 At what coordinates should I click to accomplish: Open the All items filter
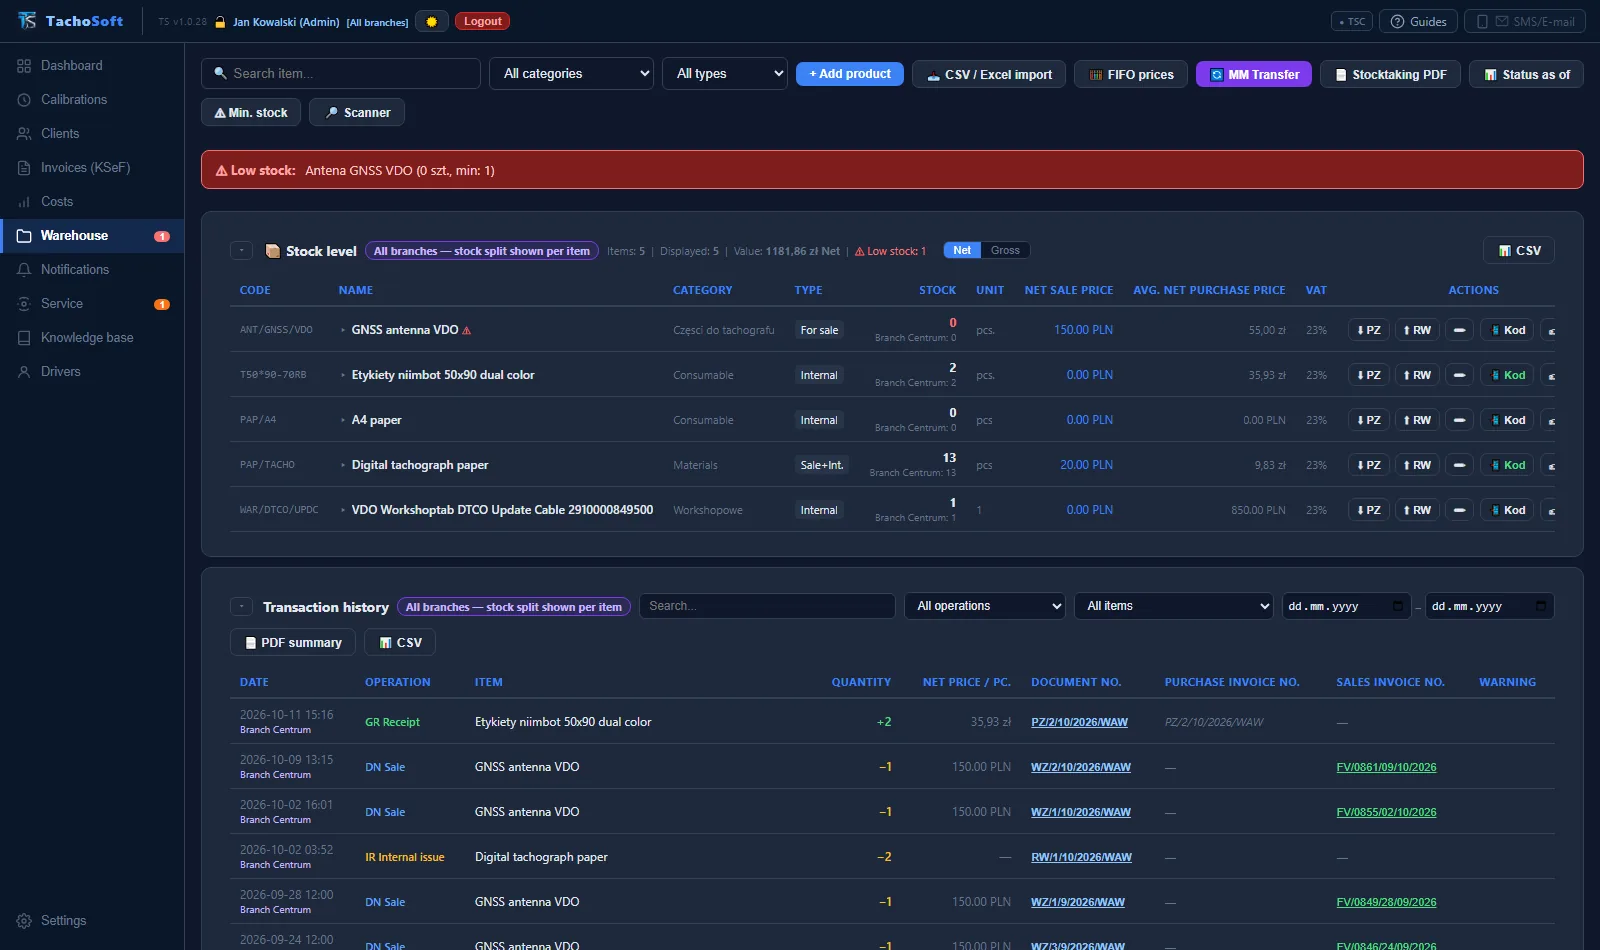pyautogui.click(x=1173, y=606)
